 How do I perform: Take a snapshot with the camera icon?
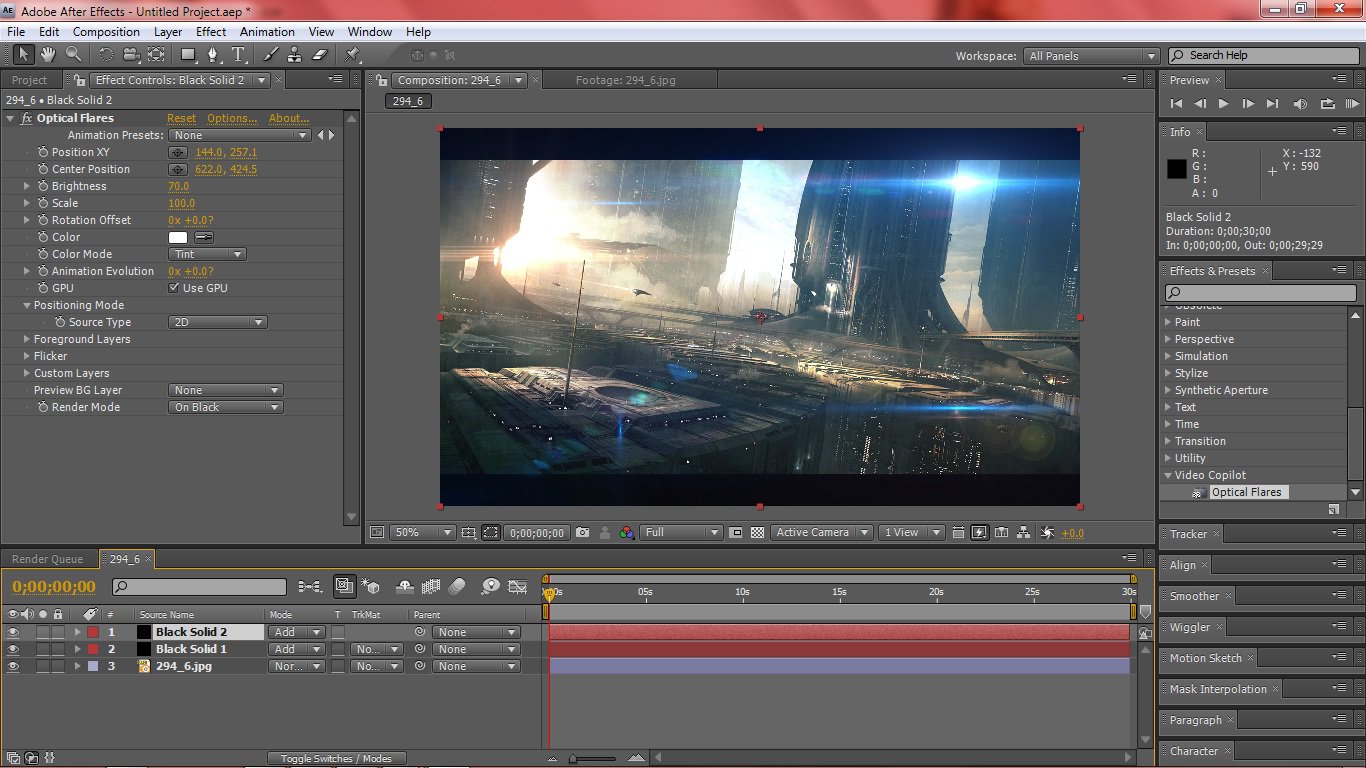582,533
